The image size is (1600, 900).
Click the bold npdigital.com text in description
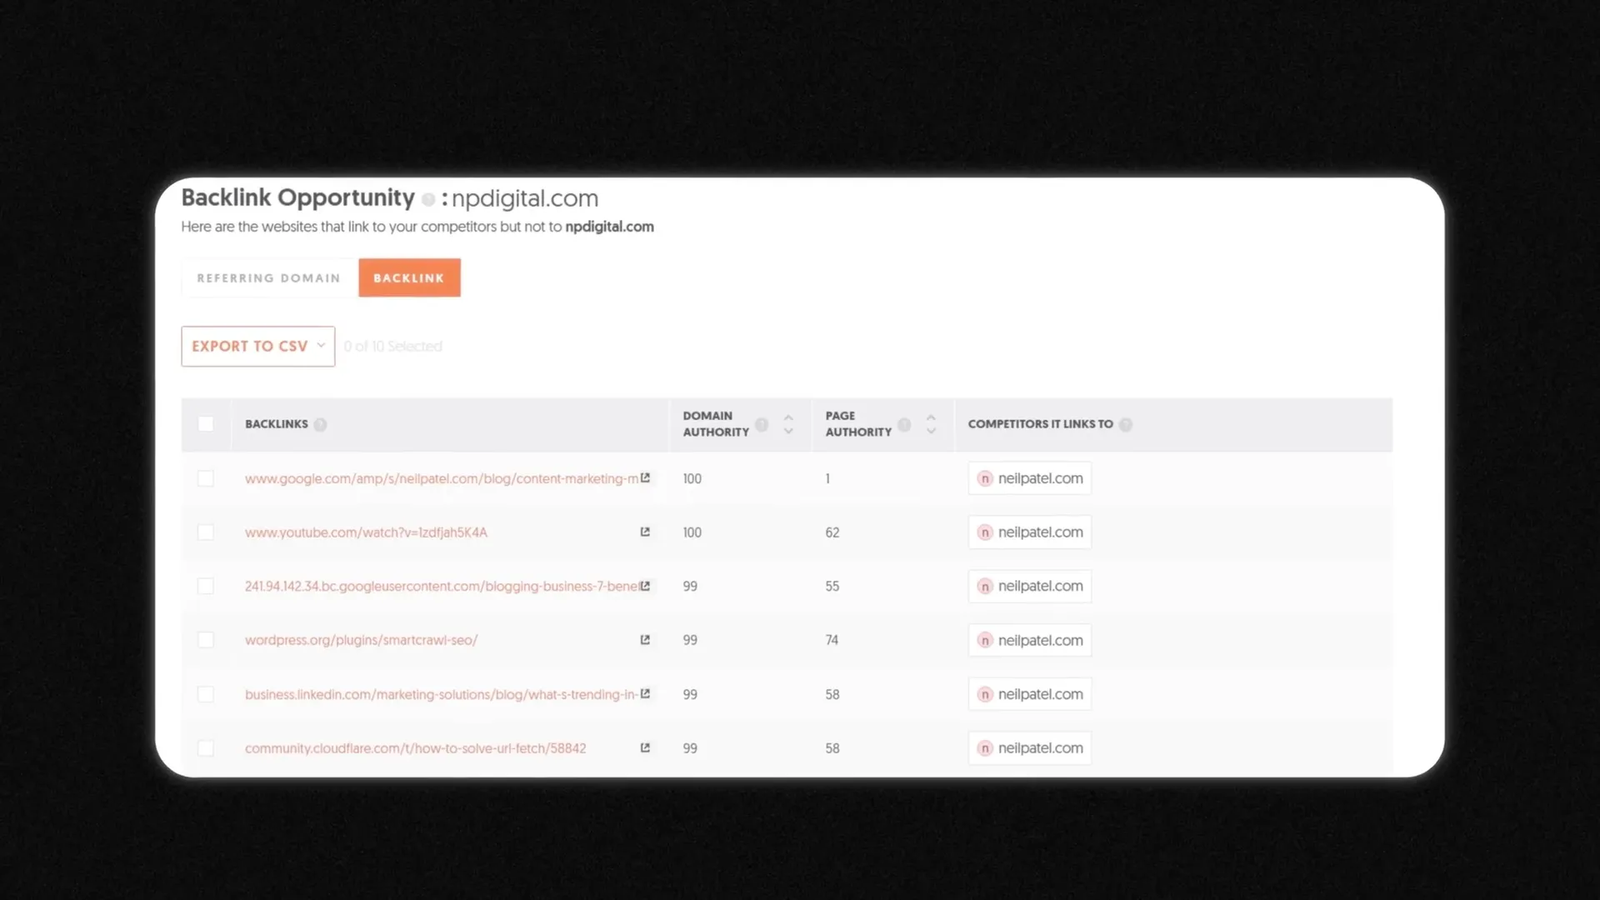(x=609, y=227)
